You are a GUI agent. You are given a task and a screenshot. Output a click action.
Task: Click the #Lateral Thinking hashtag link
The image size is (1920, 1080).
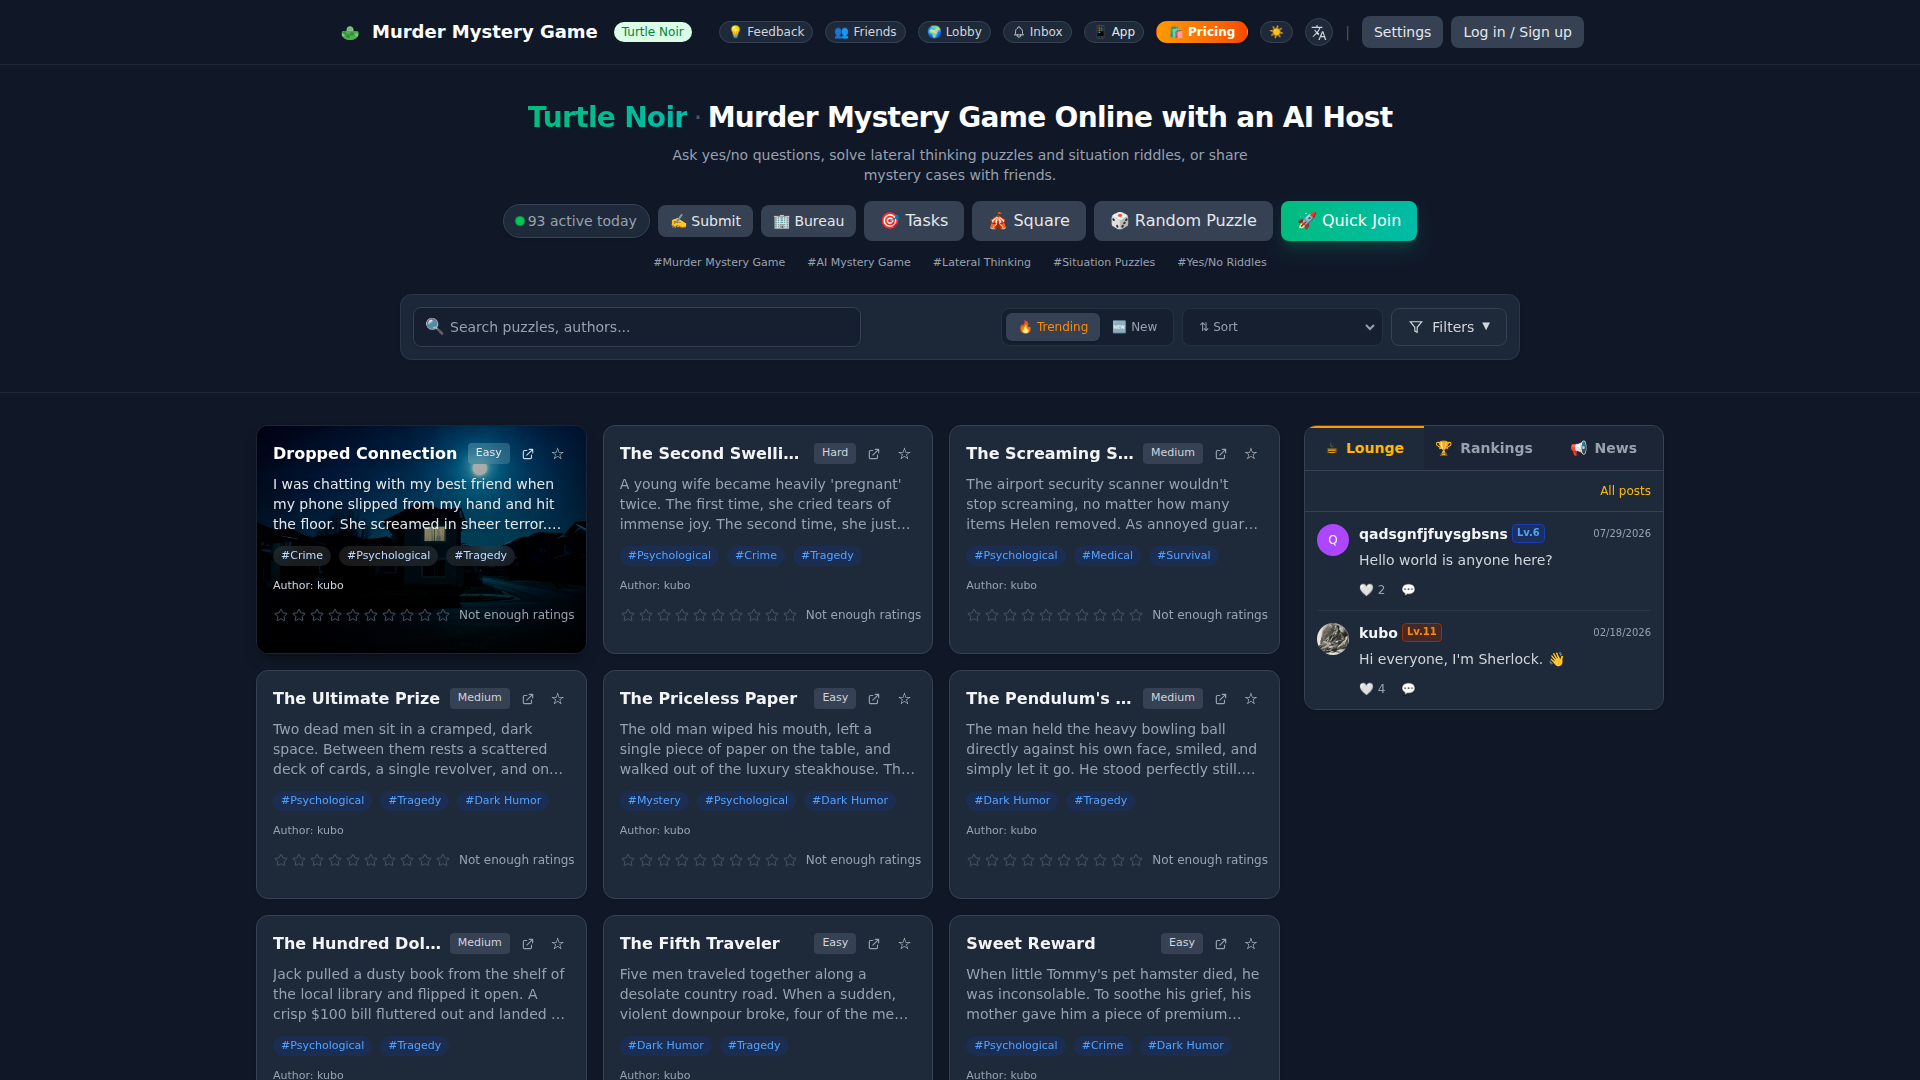click(x=982, y=262)
